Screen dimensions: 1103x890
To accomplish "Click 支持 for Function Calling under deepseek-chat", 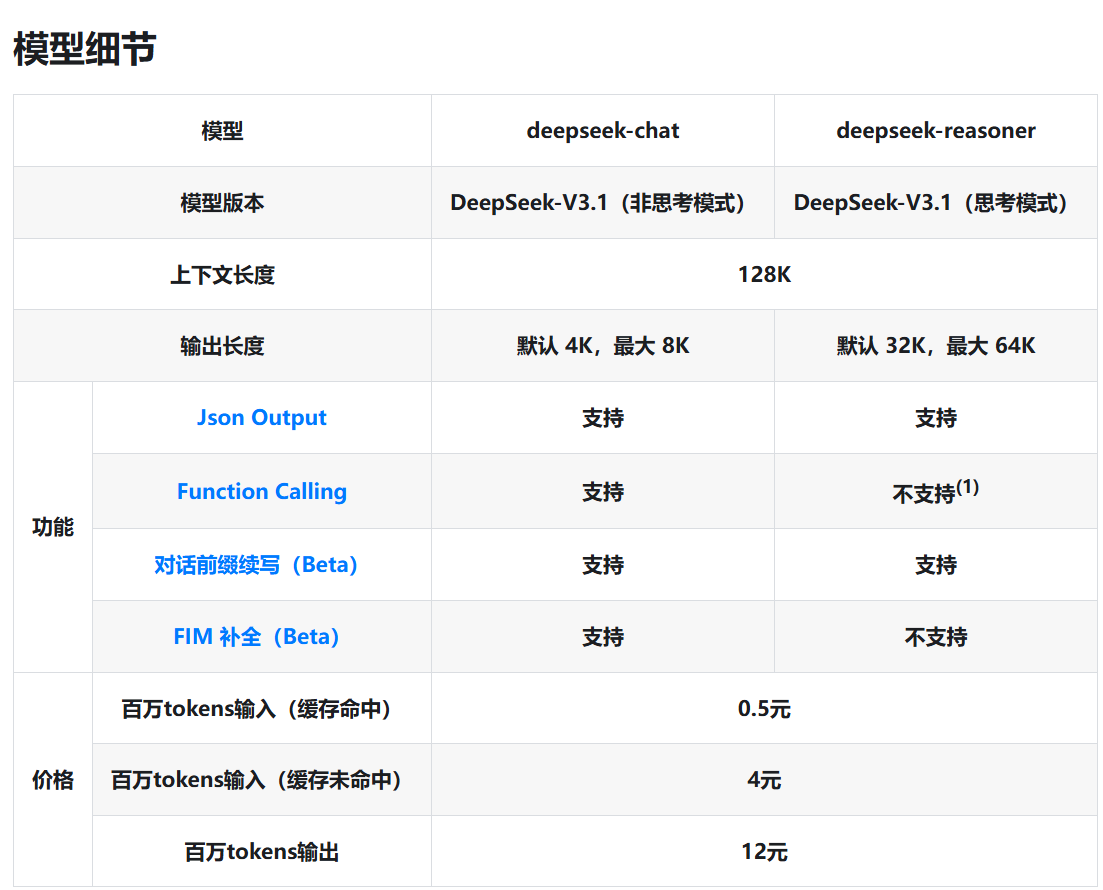I will pyautogui.click(x=603, y=492).
